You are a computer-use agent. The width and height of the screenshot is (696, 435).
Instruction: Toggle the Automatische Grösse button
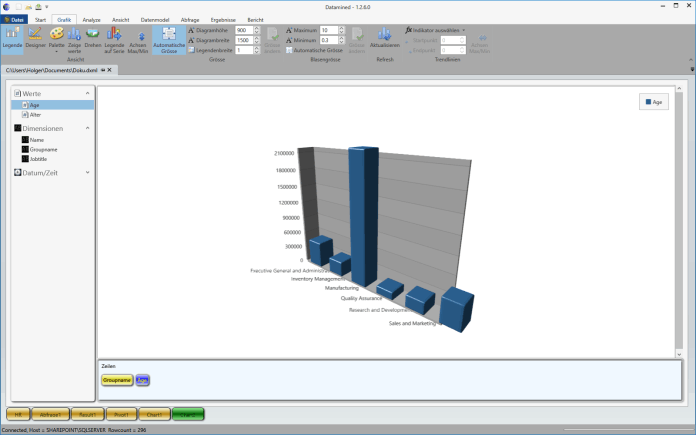[x=169, y=38]
